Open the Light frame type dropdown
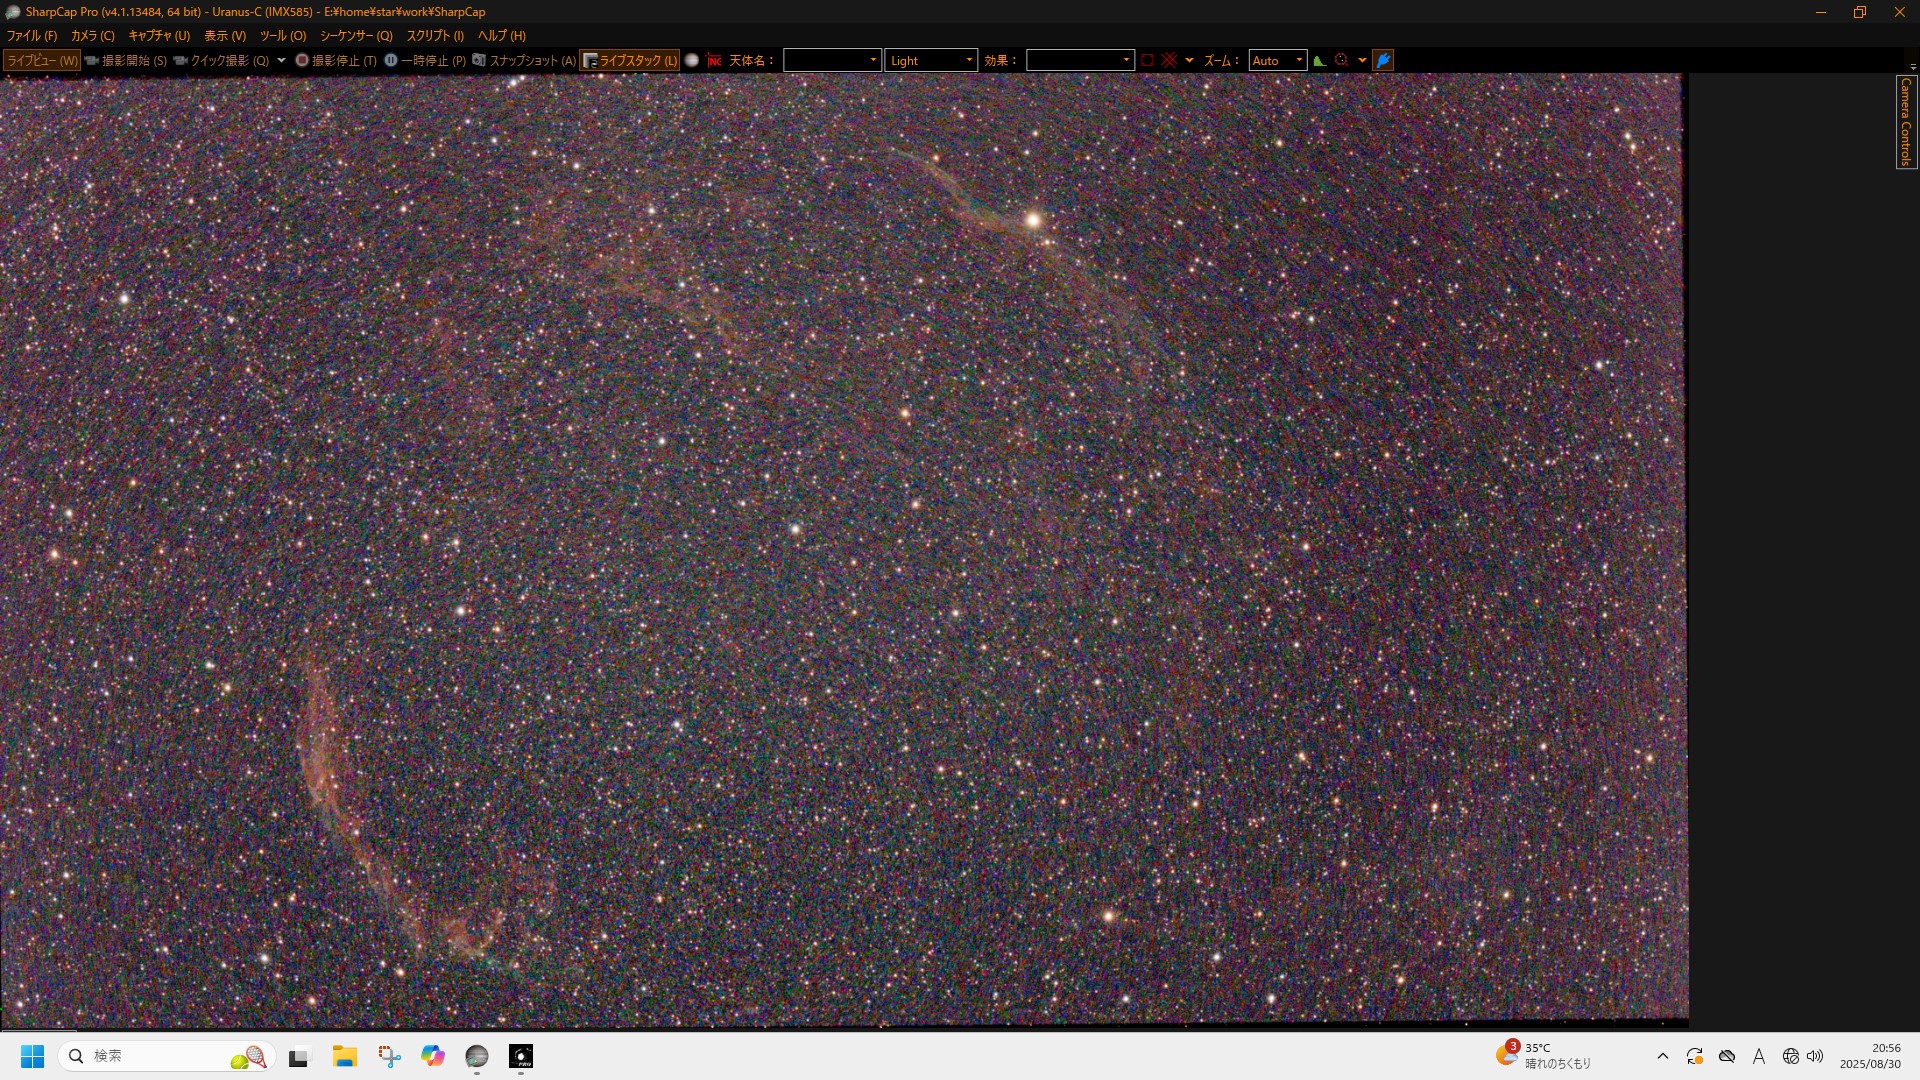This screenshot has width=1920, height=1080. point(931,61)
